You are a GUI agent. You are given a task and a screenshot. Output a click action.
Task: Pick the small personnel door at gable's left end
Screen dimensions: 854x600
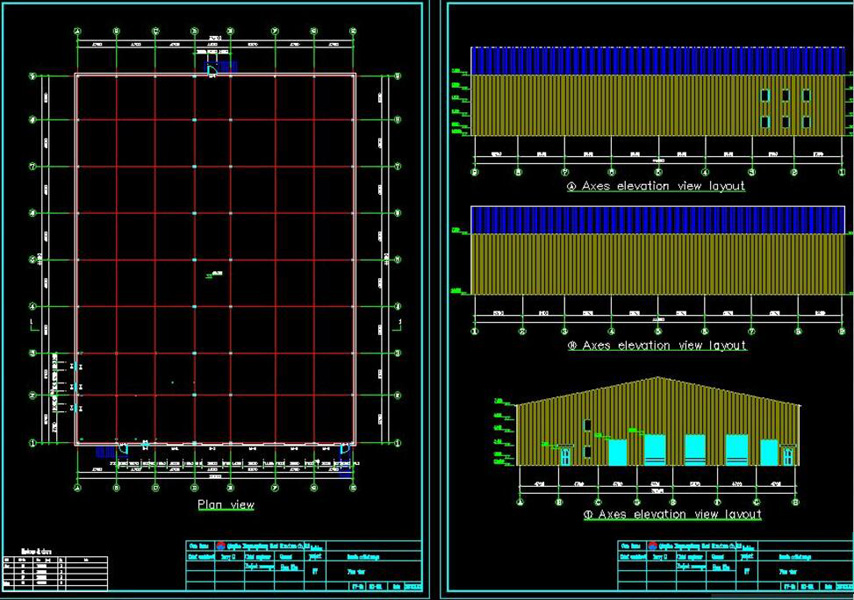point(566,456)
